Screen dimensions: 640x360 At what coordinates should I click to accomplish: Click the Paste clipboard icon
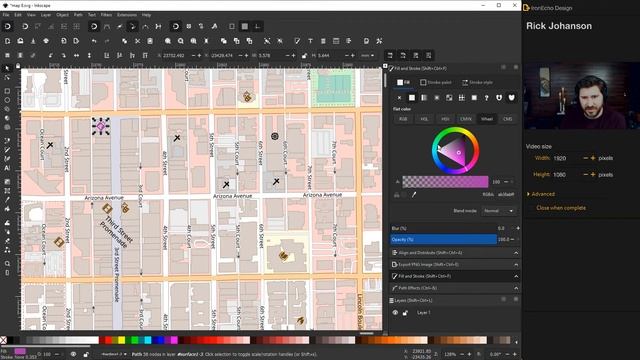coord(150,41)
